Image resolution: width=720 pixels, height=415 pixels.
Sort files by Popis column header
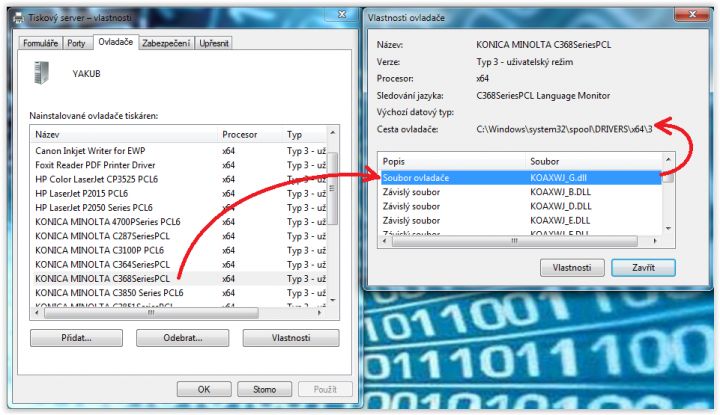(451, 162)
